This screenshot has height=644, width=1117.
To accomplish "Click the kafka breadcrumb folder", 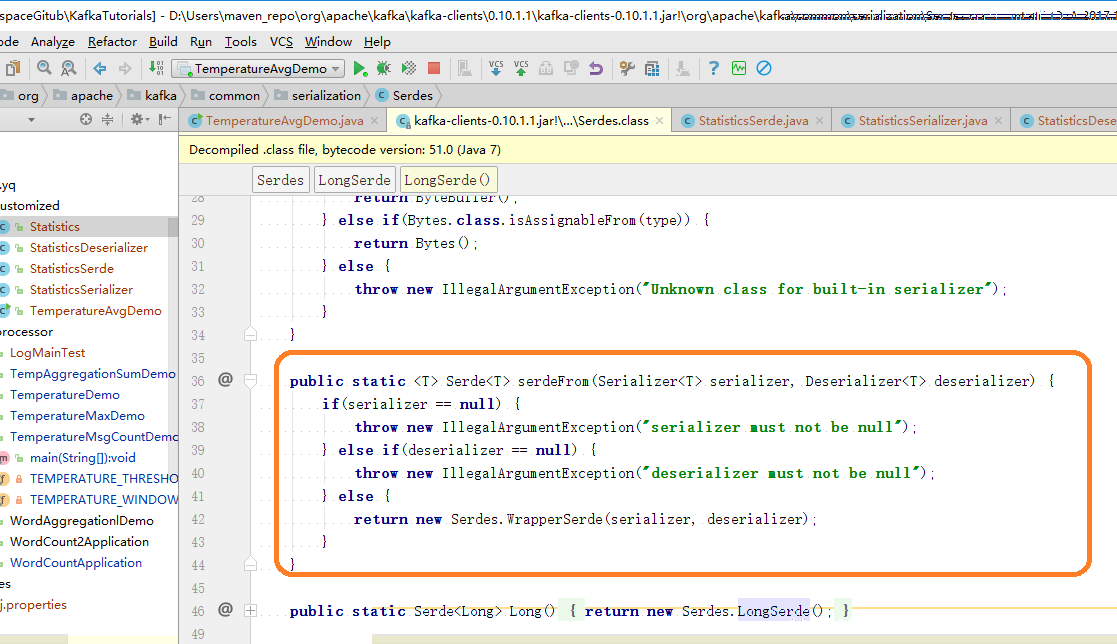I will (x=152, y=95).
